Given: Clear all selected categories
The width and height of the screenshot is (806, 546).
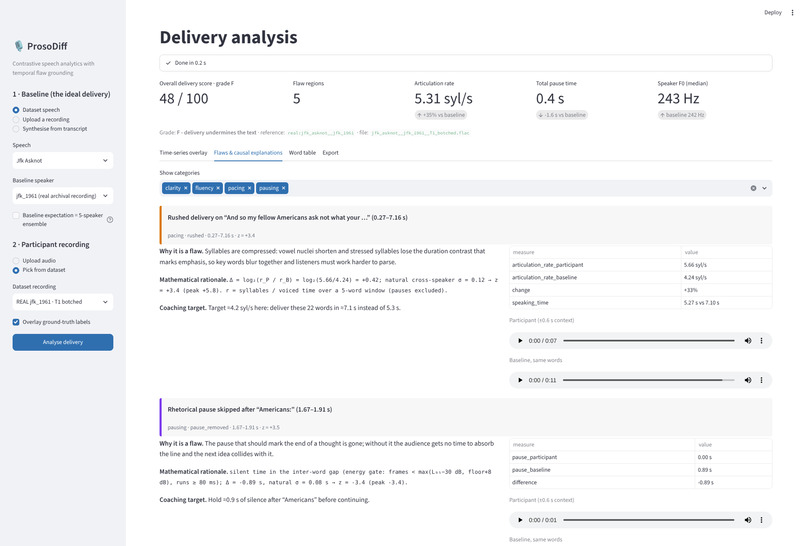Looking at the screenshot, I should point(753,188).
